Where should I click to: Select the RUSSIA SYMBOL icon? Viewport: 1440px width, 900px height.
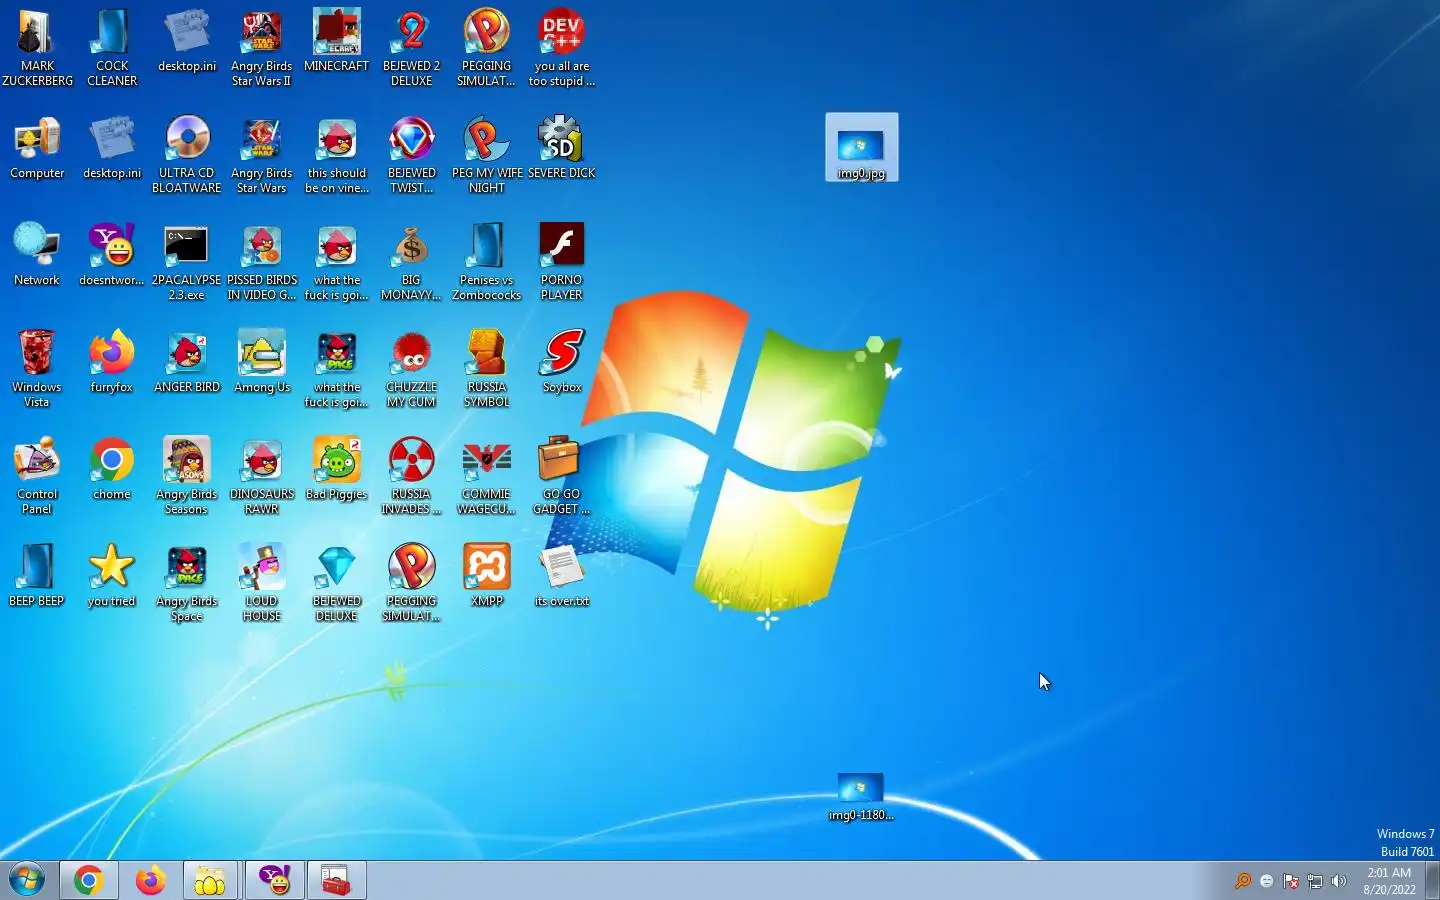click(487, 369)
